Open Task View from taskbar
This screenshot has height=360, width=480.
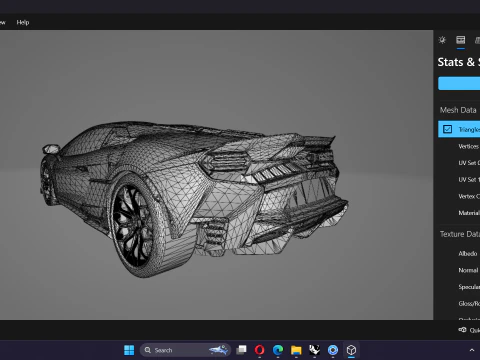tap(241, 350)
